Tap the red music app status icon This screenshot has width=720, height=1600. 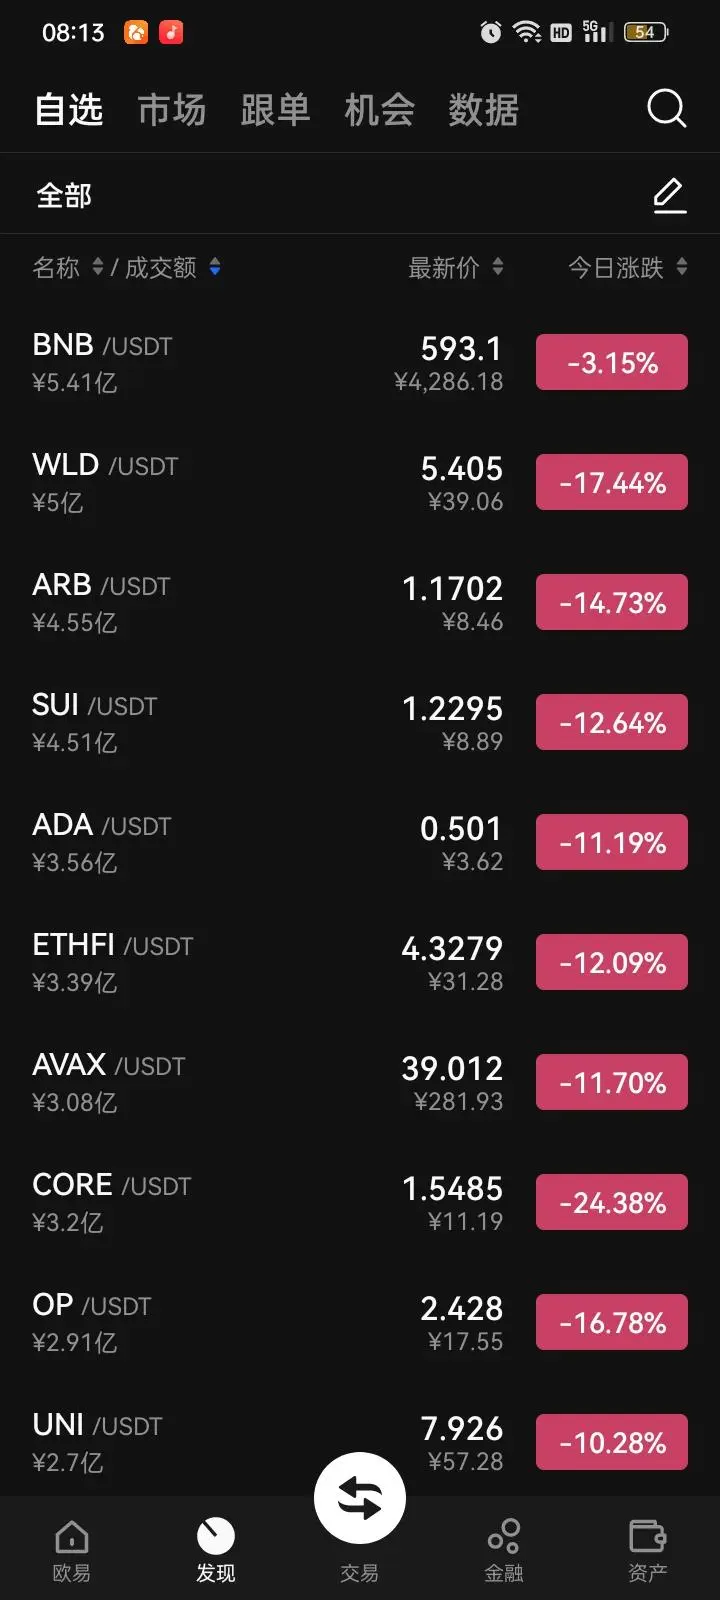[172, 32]
